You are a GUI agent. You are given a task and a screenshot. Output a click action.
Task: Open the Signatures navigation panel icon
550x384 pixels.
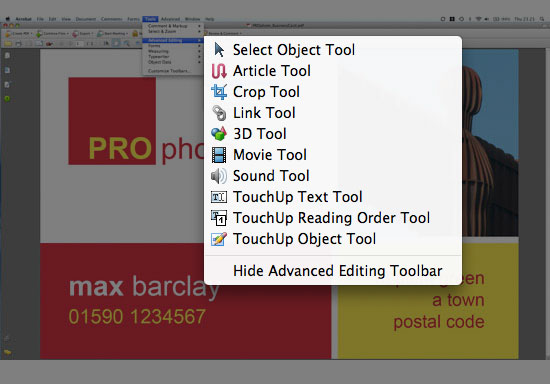7,85
